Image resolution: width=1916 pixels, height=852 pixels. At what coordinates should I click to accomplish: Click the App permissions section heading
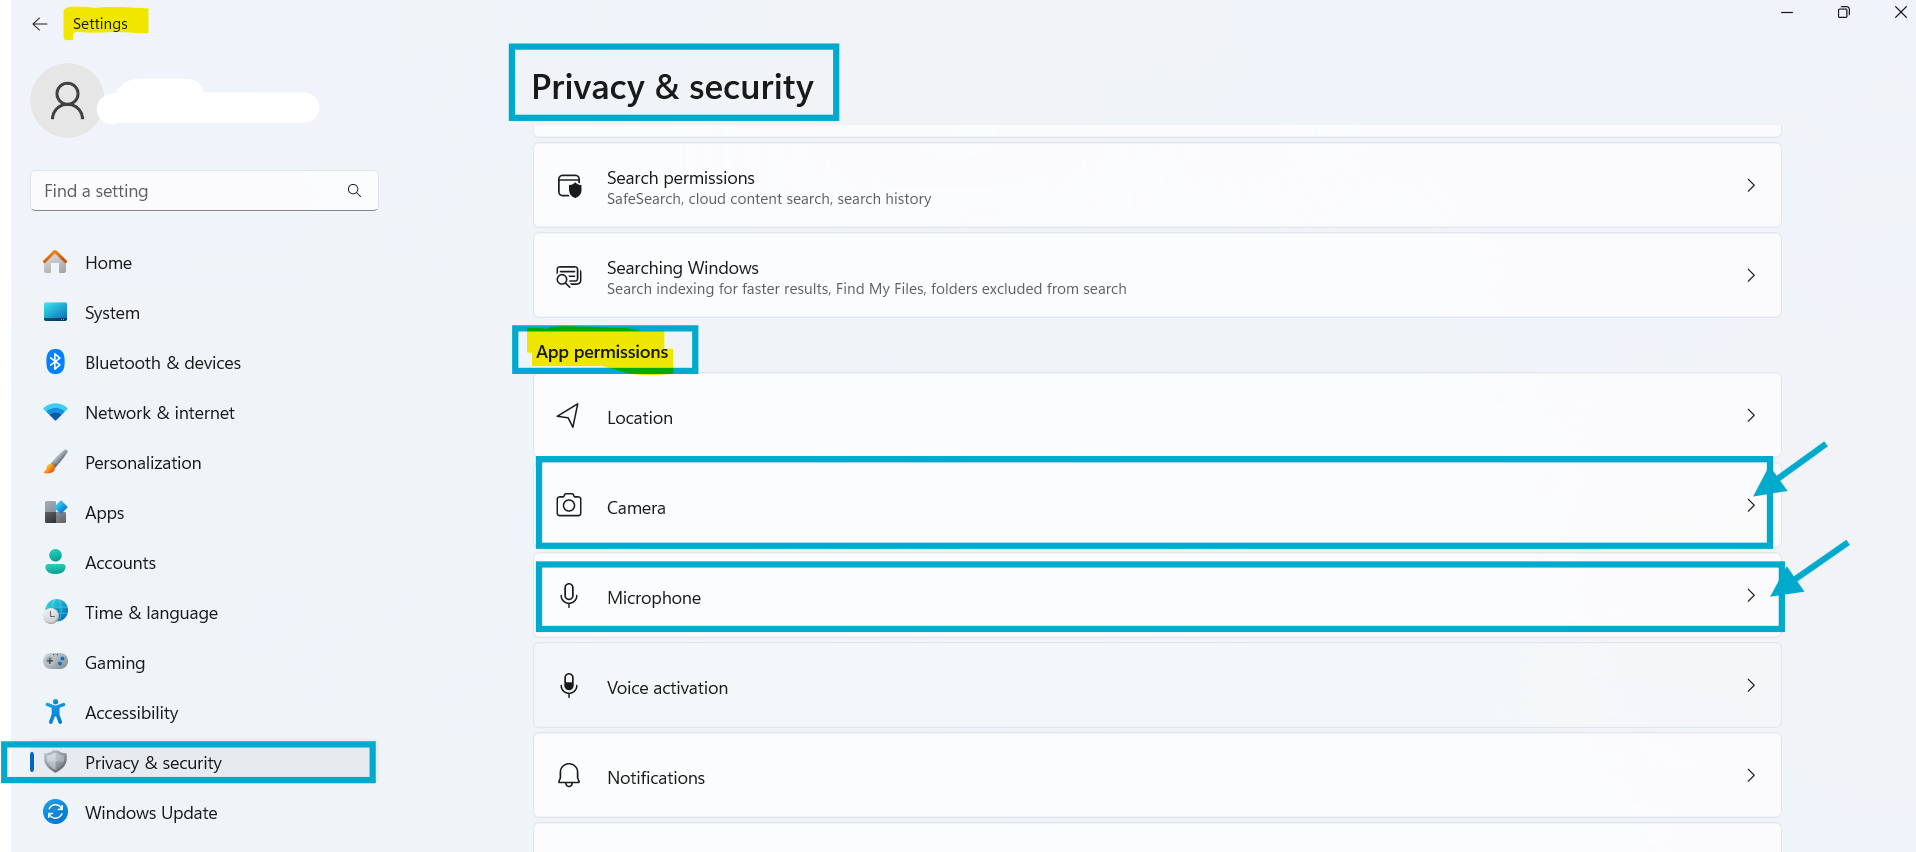(602, 352)
